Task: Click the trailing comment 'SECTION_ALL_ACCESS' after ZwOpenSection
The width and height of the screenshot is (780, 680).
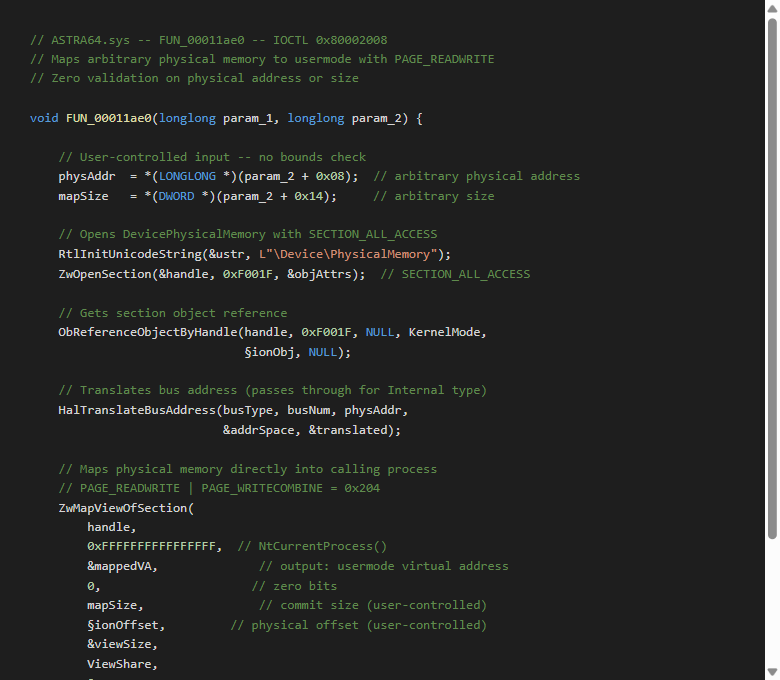Action: point(455,274)
